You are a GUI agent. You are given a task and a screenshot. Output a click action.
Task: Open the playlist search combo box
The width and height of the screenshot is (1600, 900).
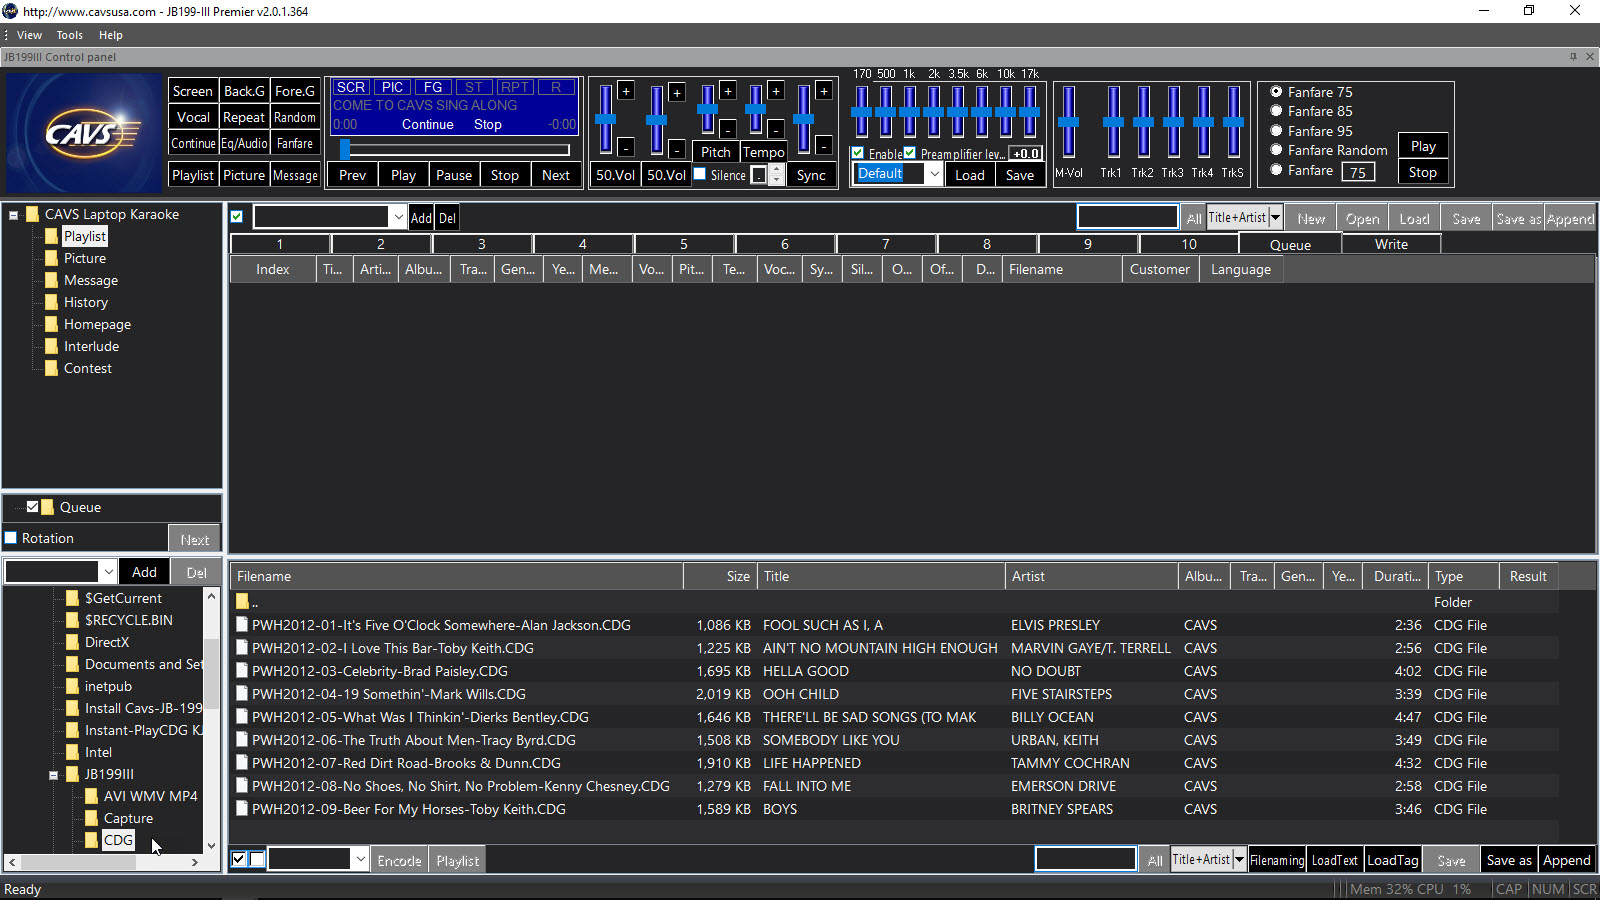click(398, 217)
